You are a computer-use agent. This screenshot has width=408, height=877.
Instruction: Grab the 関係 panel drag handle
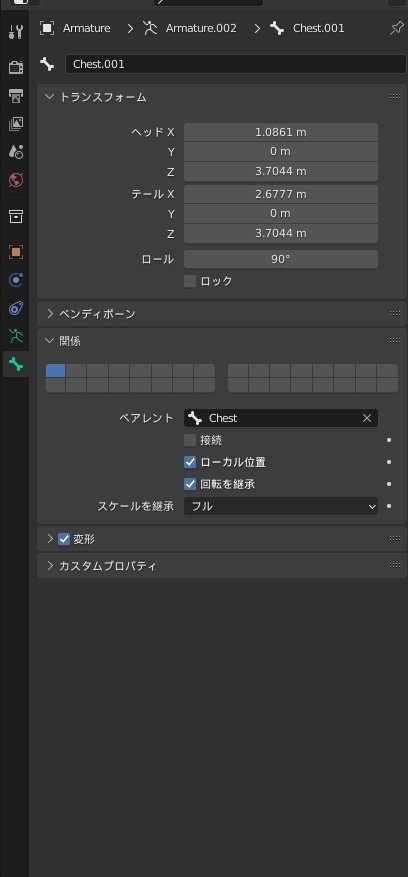(x=395, y=341)
